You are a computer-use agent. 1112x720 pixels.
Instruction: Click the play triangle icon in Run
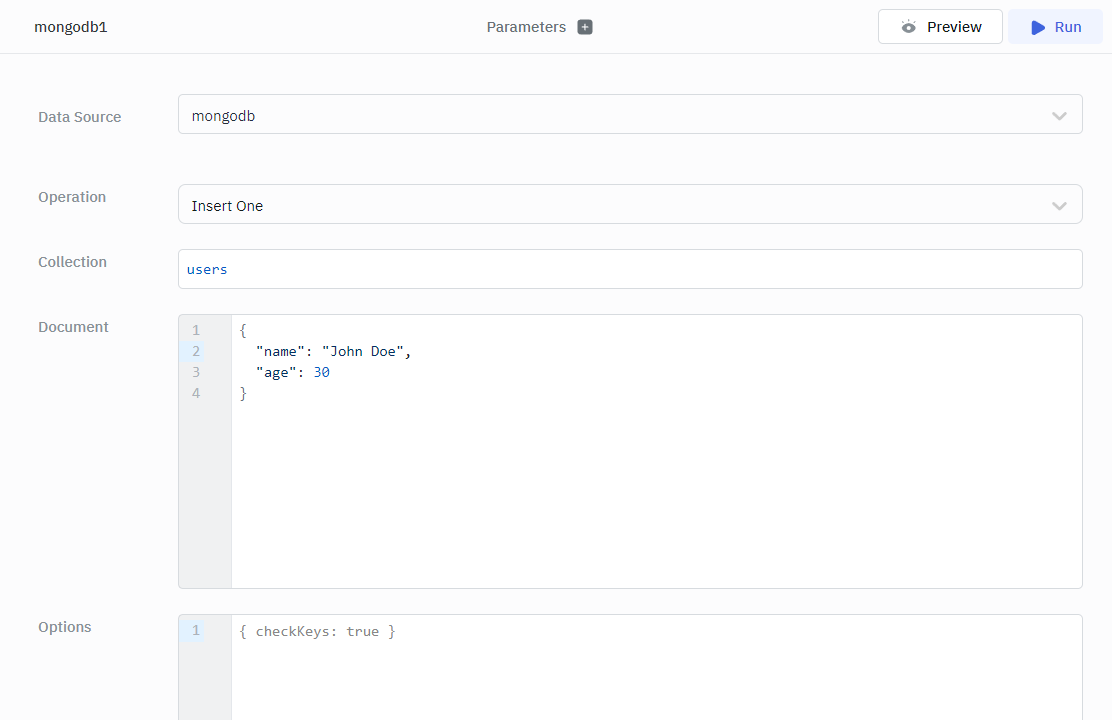pos(1038,27)
